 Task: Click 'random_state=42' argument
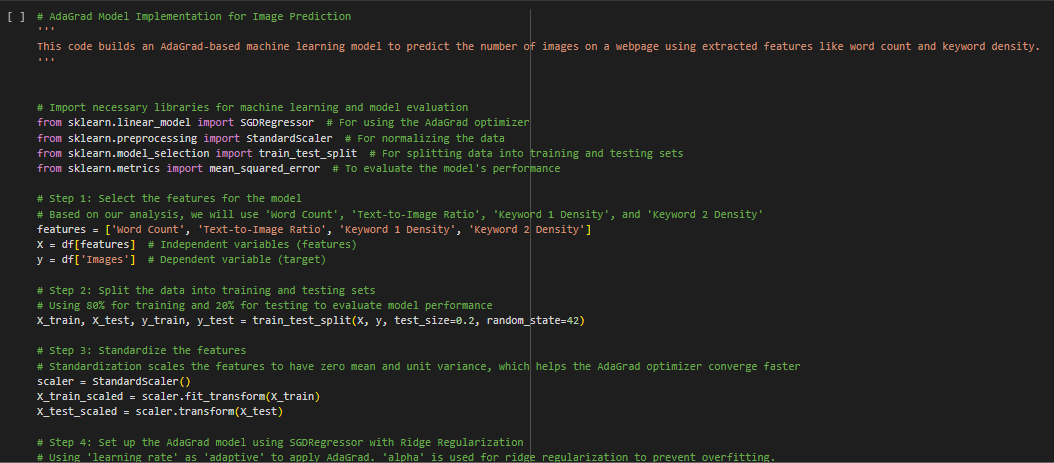[x=532, y=321]
